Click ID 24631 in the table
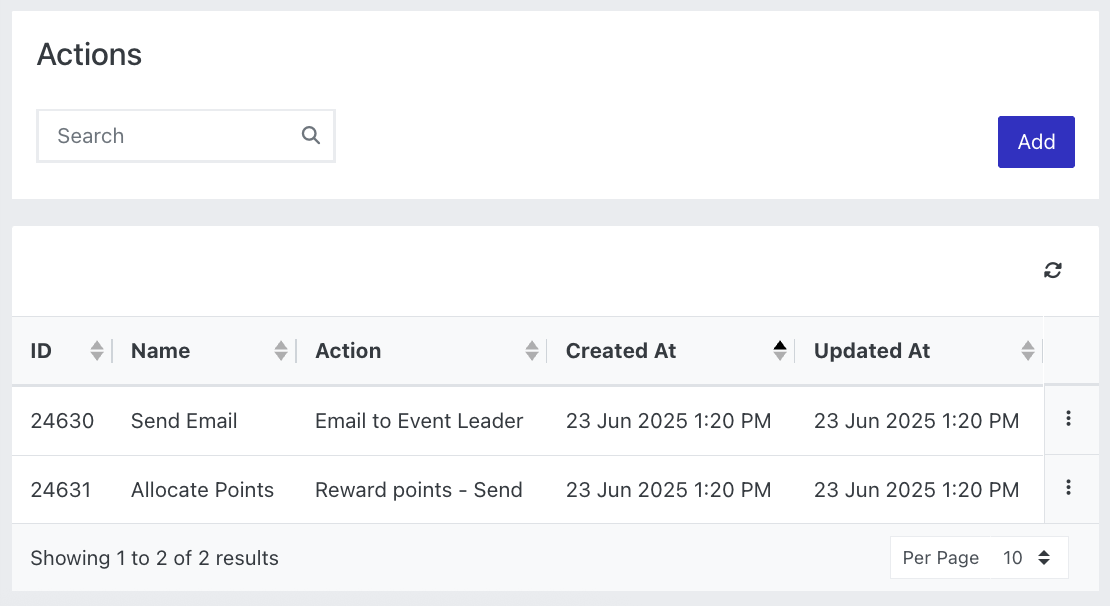The width and height of the screenshot is (1110, 606). [61, 490]
